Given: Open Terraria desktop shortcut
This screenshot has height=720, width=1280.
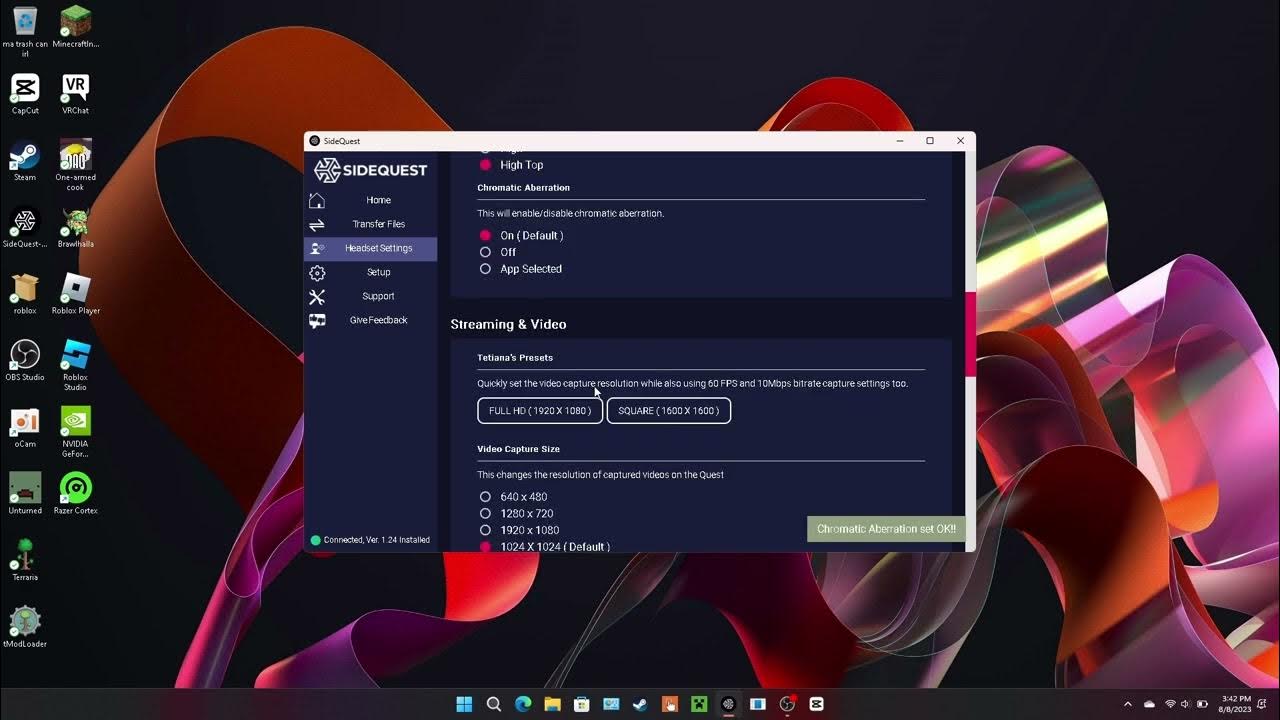Looking at the screenshot, I should (25, 561).
